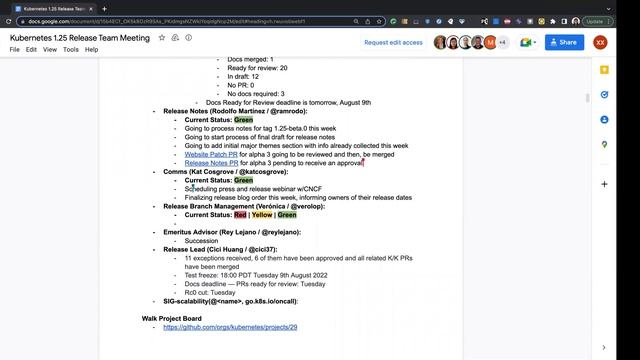Click the Release Notes (Rodolfo Martinez) heading

click(235, 111)
